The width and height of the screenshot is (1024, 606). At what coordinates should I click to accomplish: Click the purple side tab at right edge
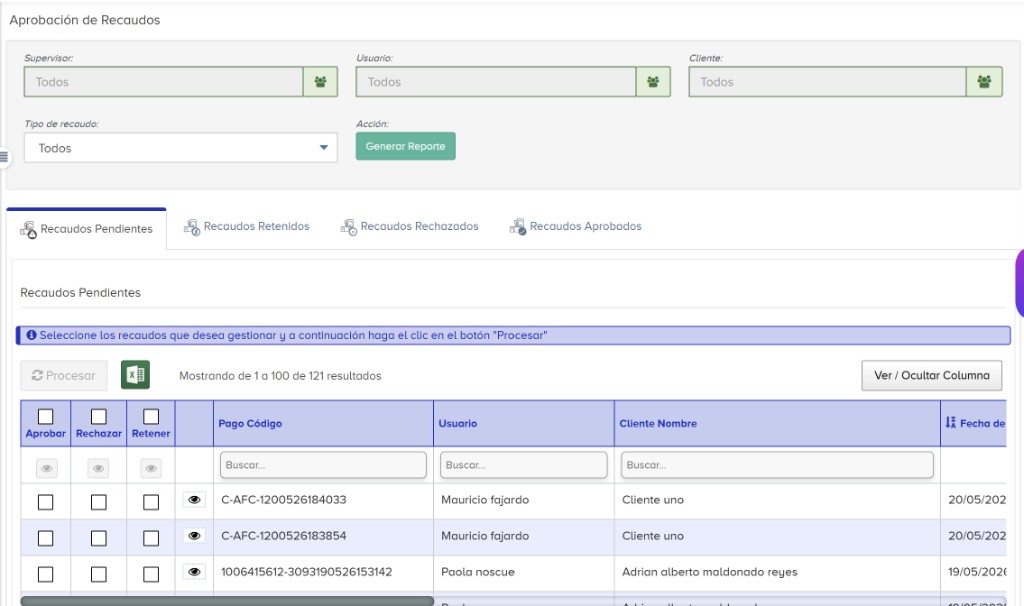(1019, 283)
